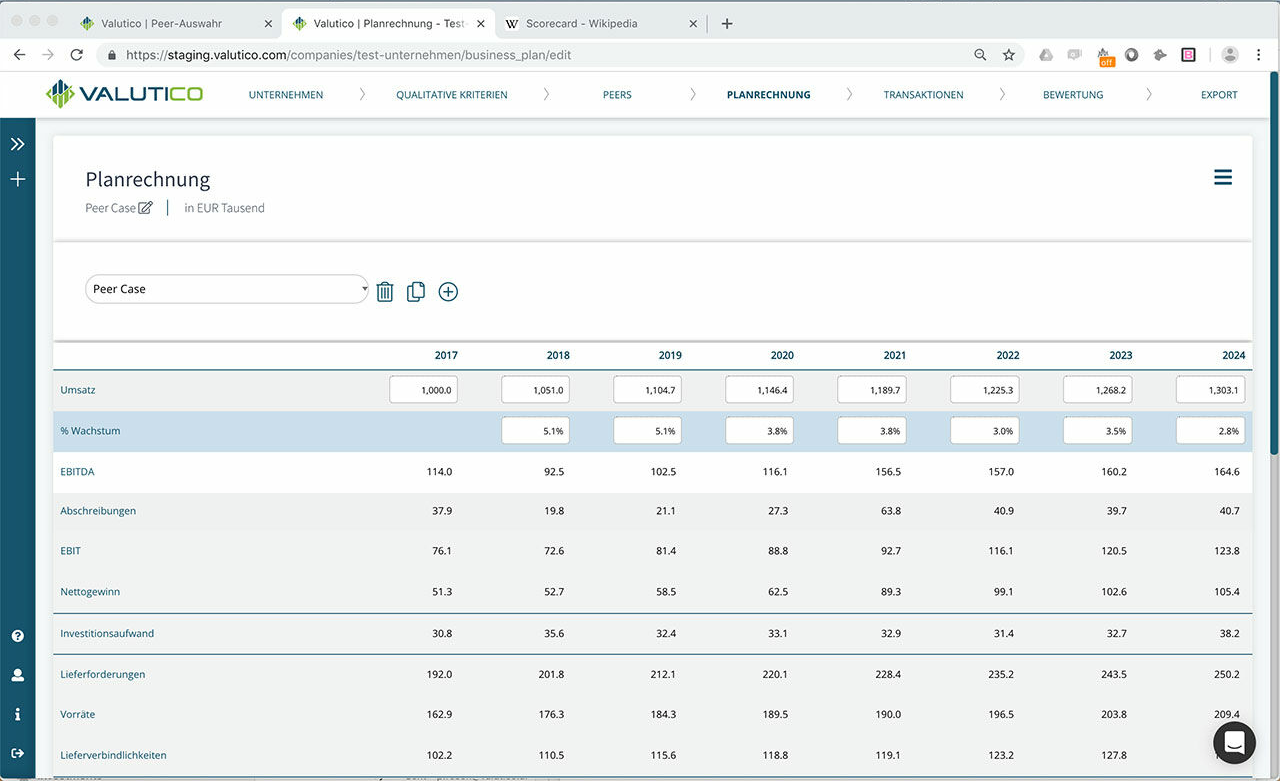
Task: Open the hamburger menu above the Planrechnung table
Action: point(1222,176)
